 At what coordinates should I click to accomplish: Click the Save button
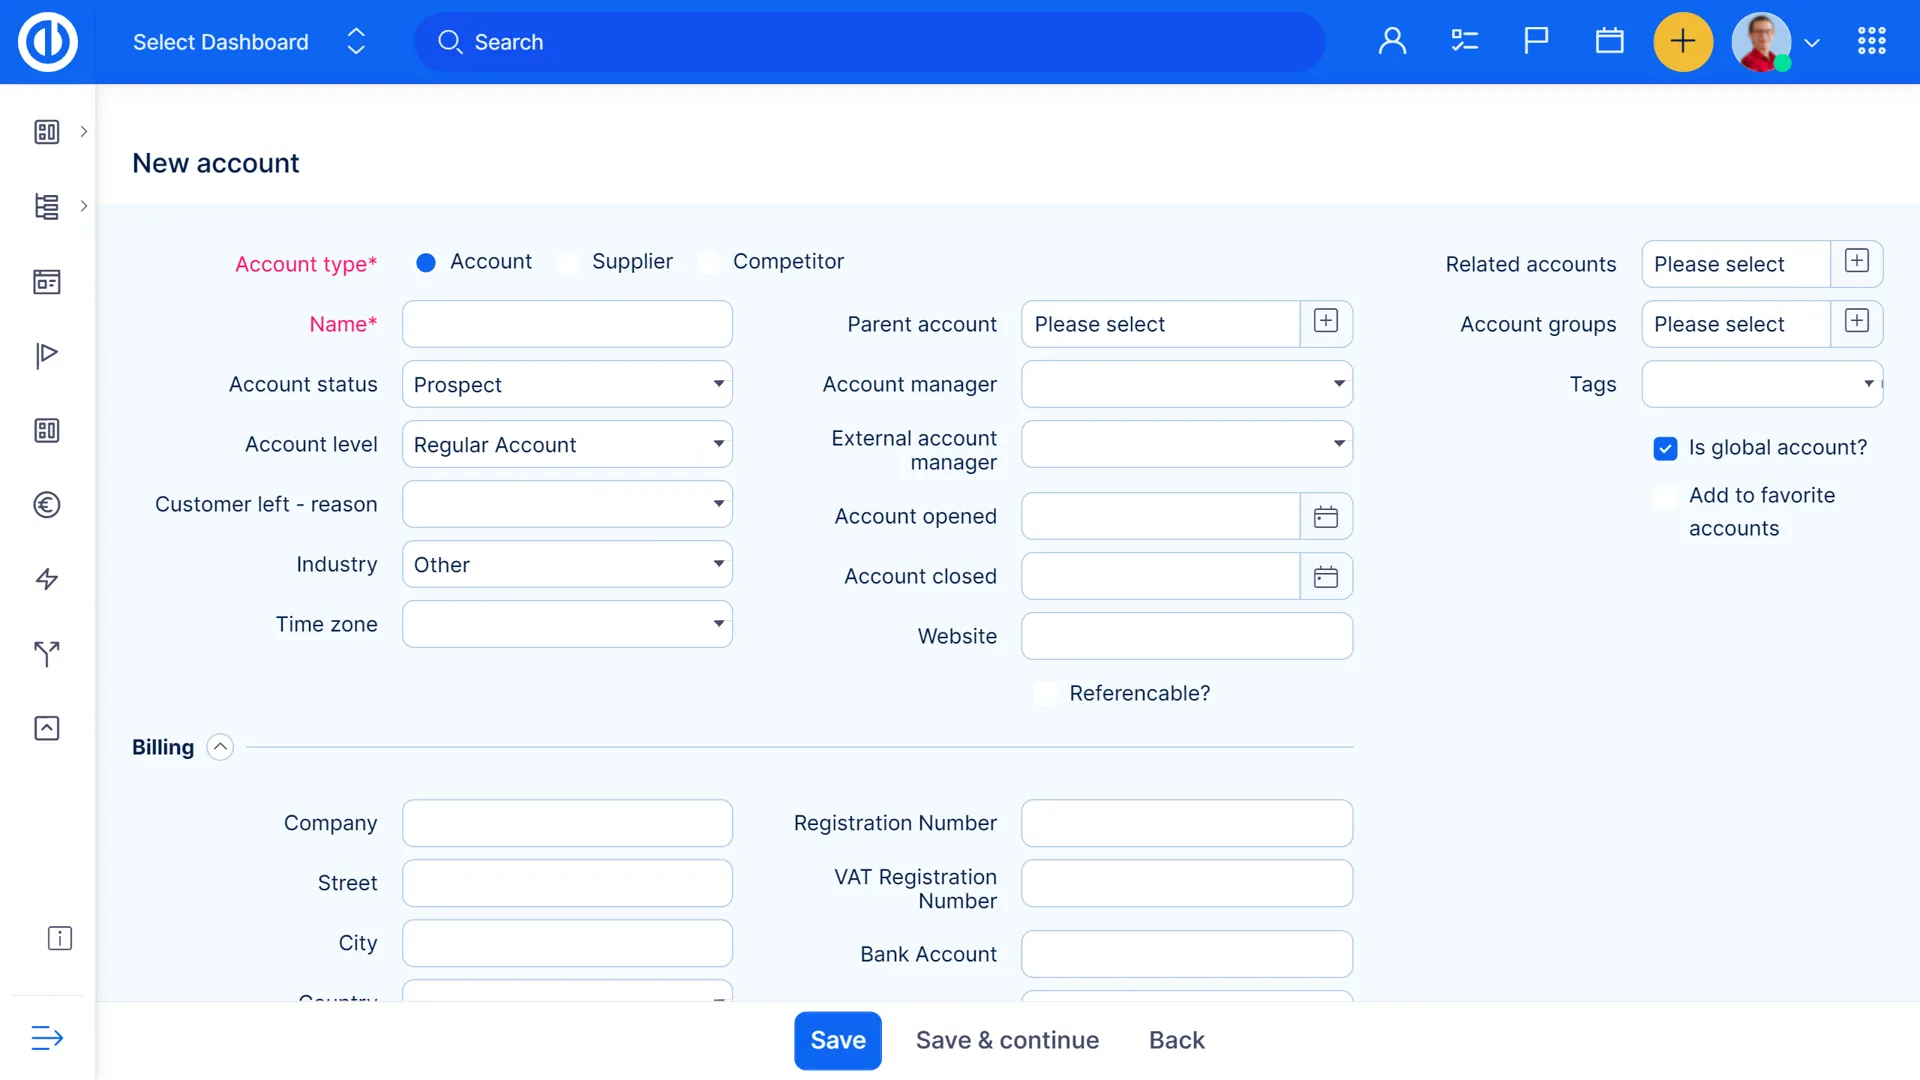[x=837, y=1040]
